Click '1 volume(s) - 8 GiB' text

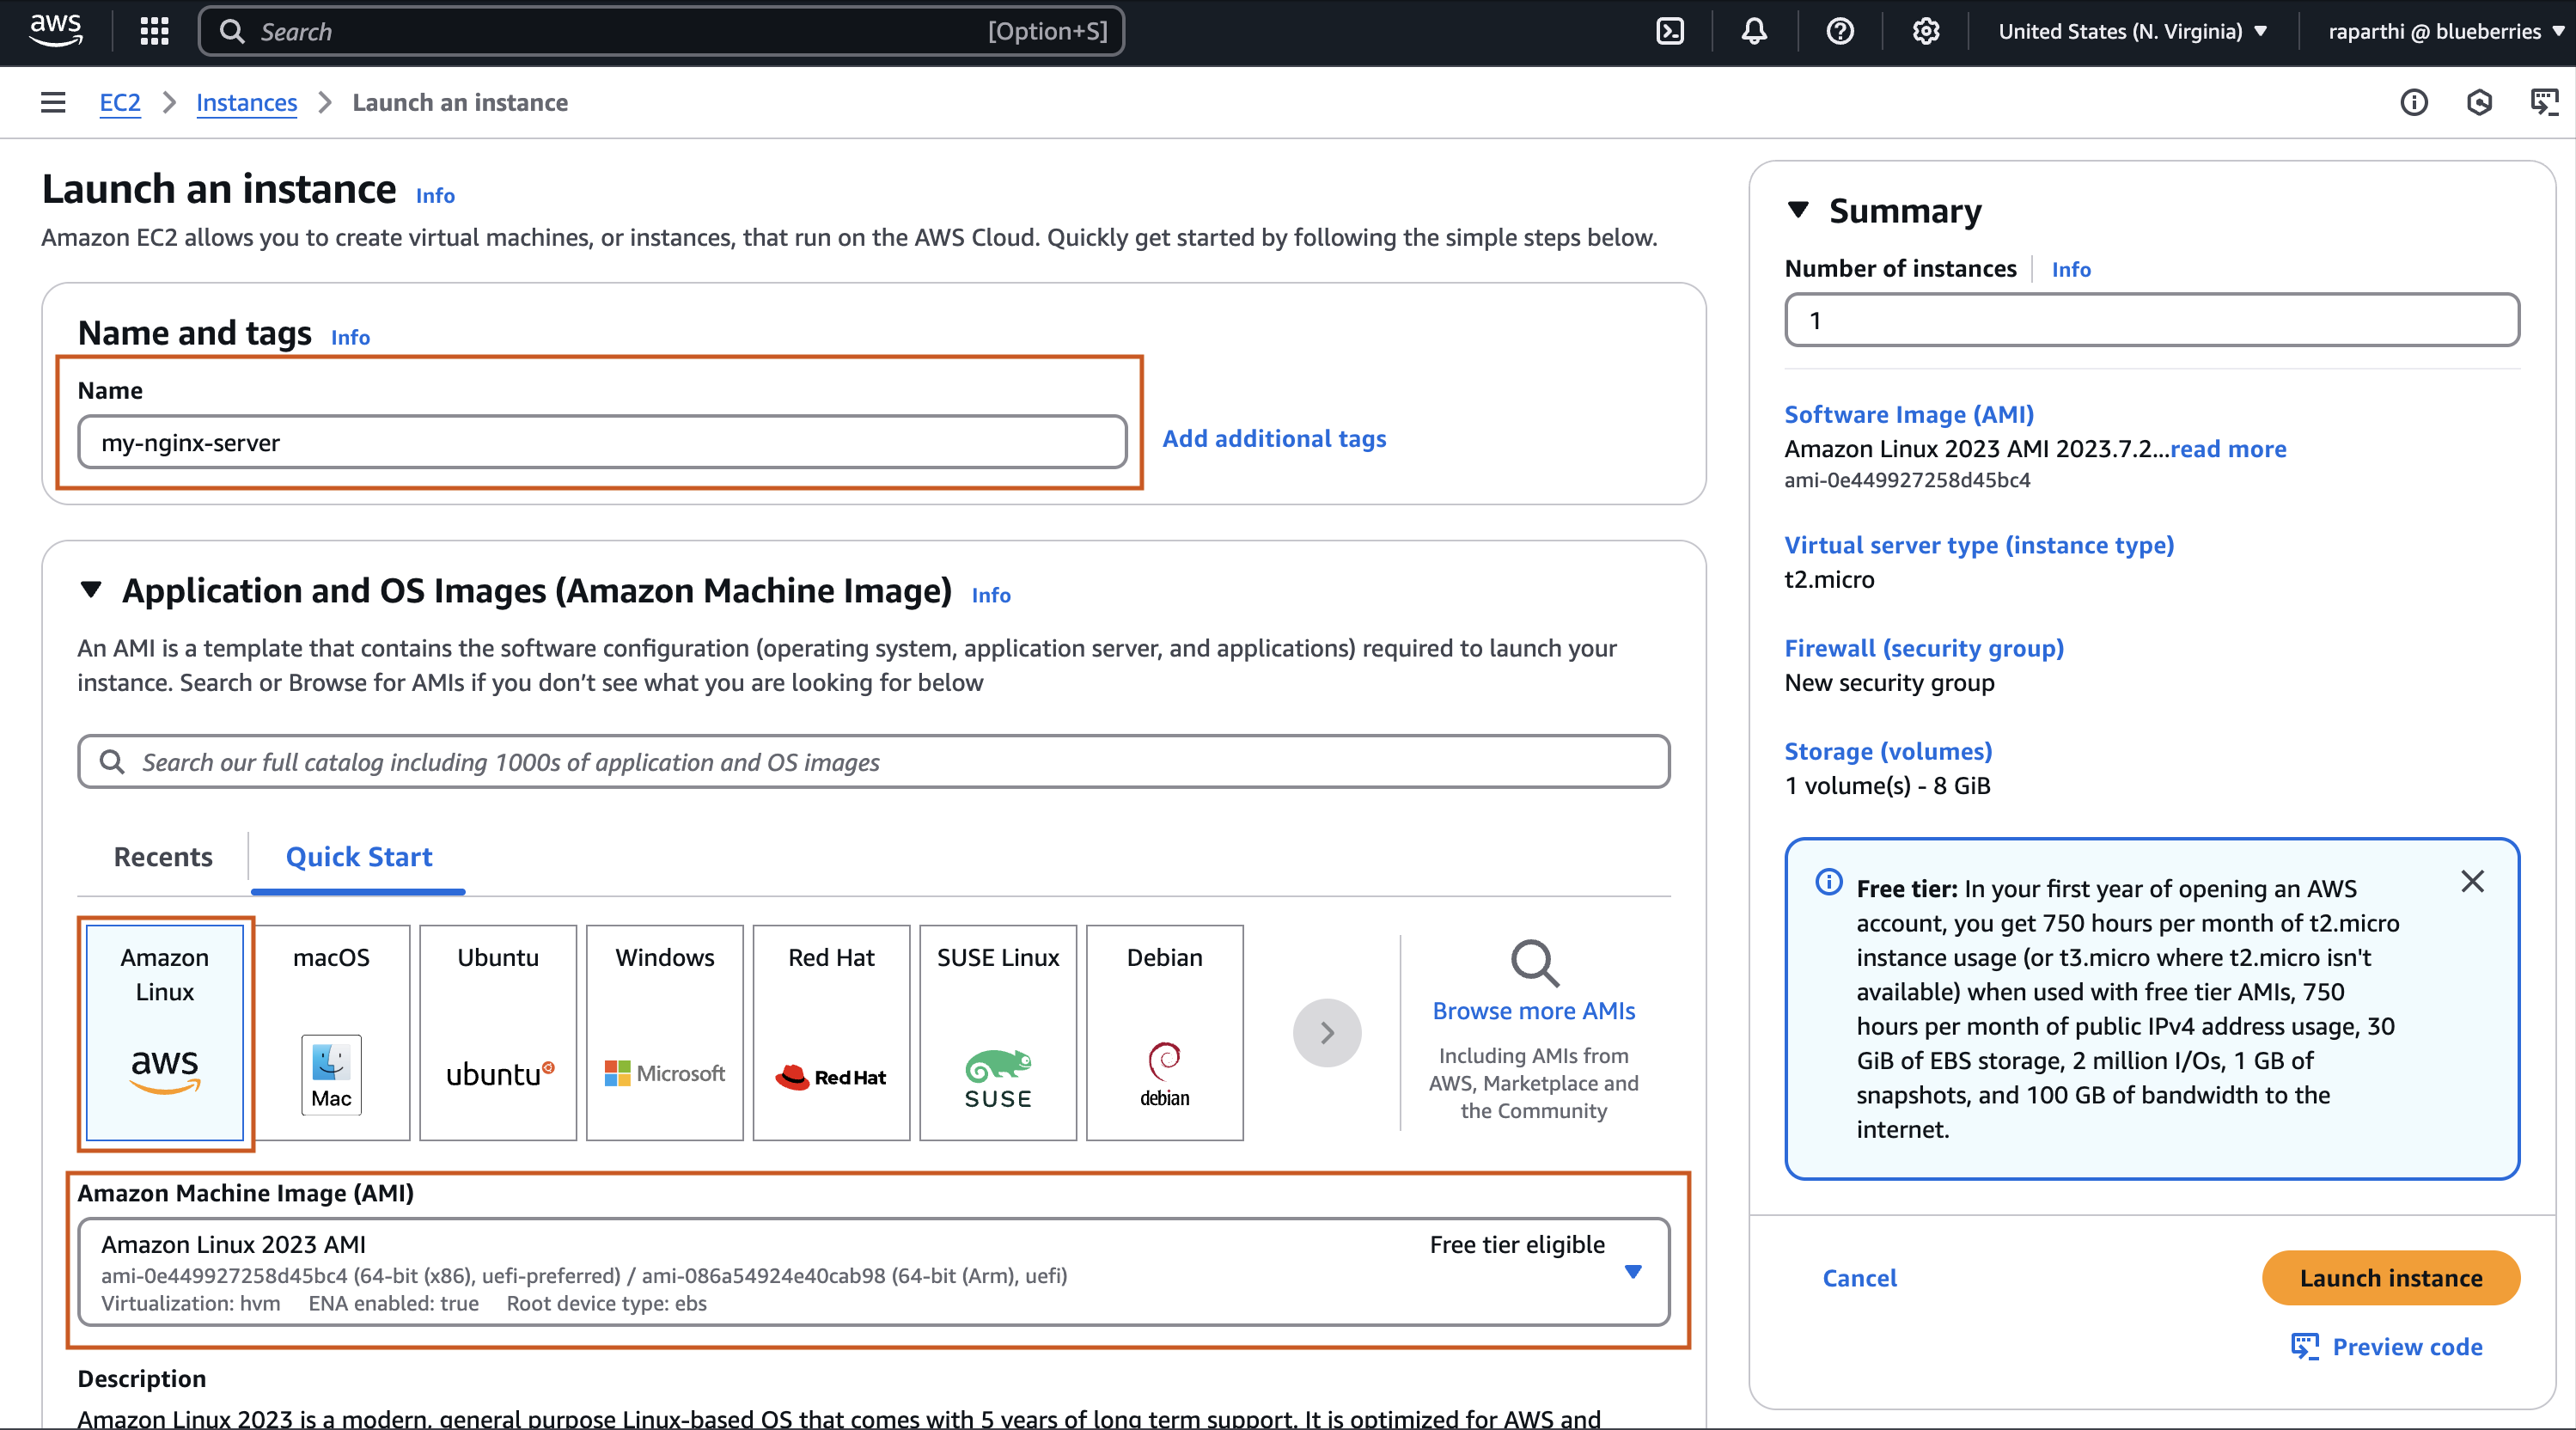[1887, 785]
